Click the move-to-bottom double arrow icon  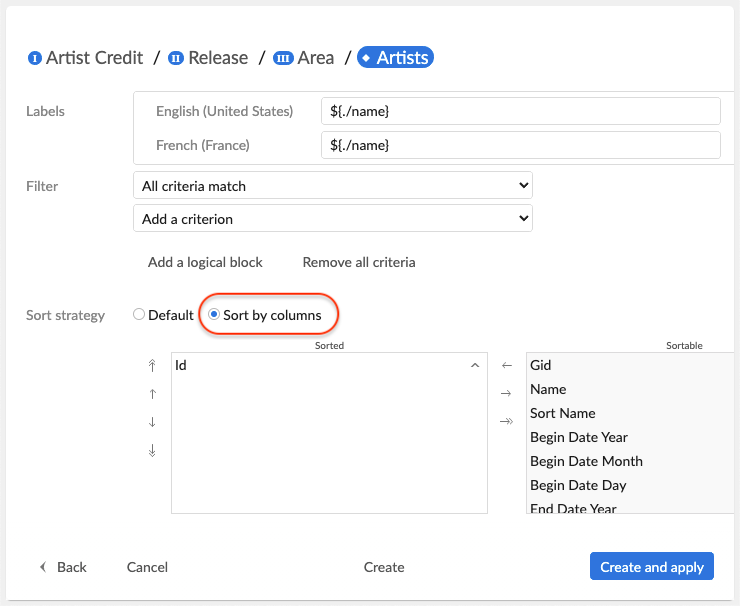[x=152, y=451]
